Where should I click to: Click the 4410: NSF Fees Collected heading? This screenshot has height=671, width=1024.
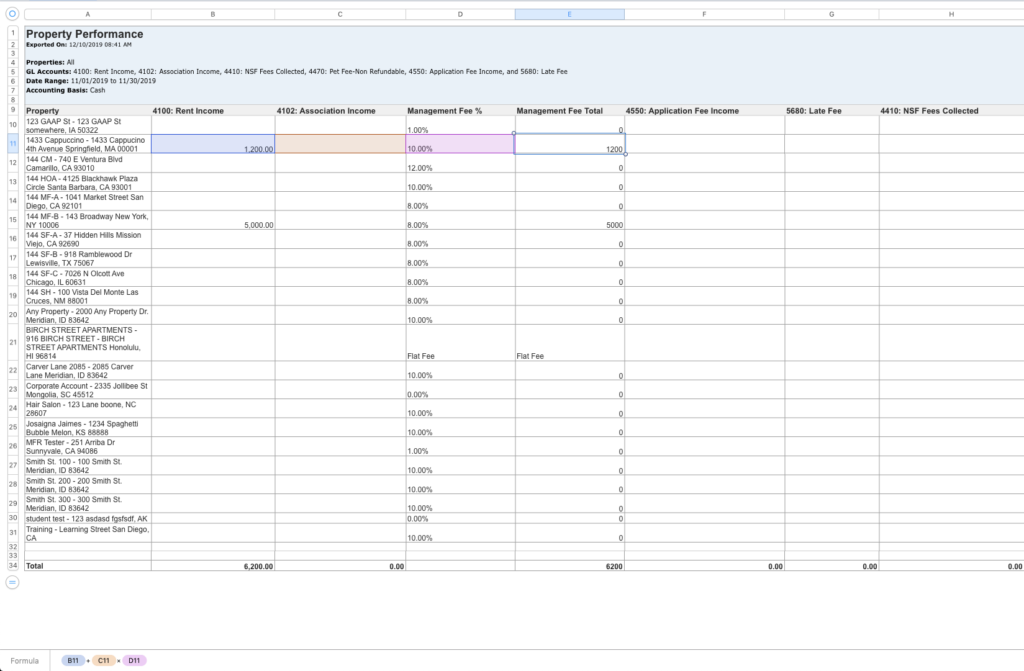coord(951,110)
